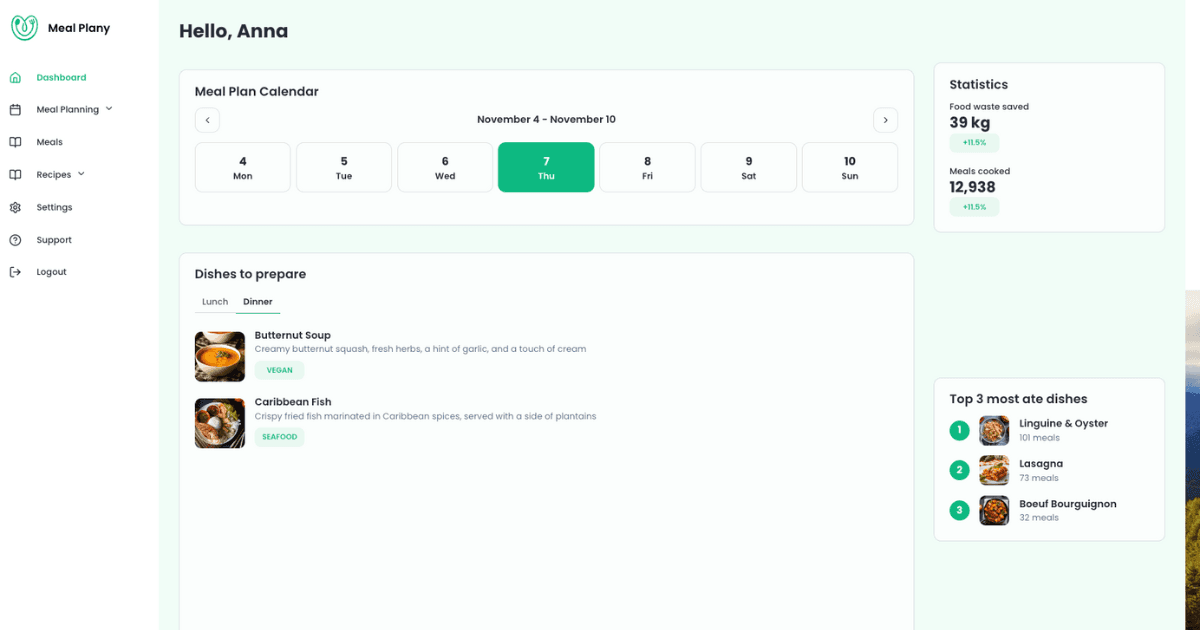The image size is (1200, 630).
Task: Click the Dashboard home icon
Action: coord(15,77)
